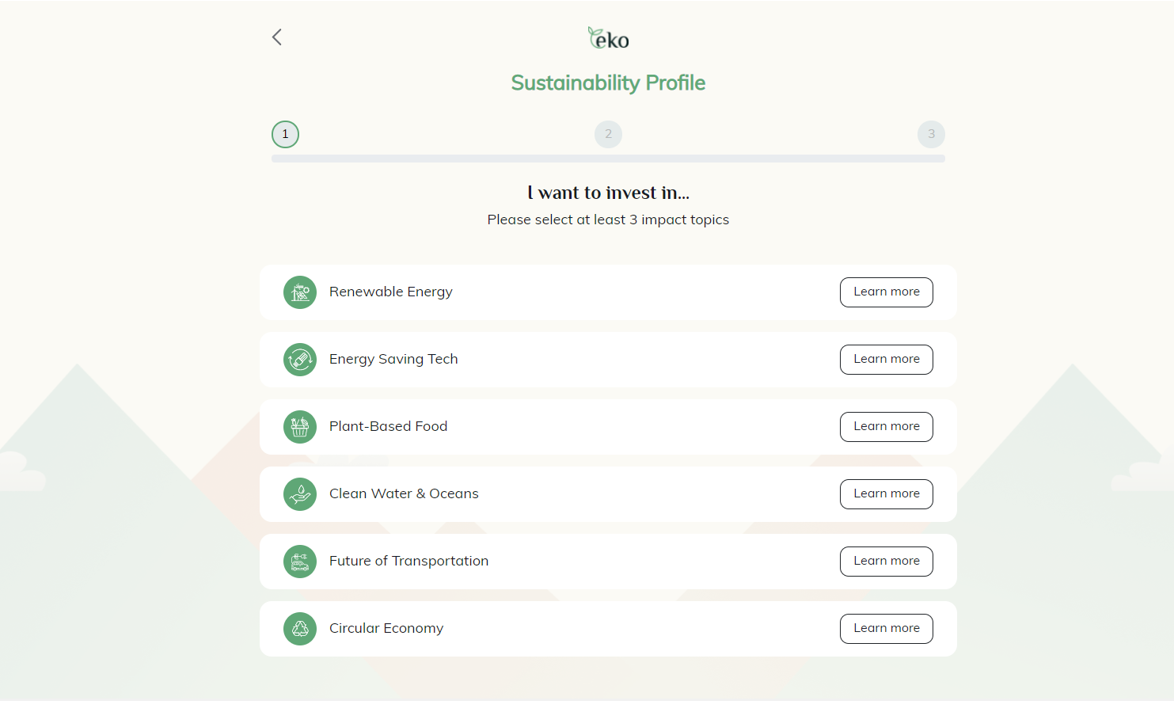Viewport: 1174px width, 701px height.
Task: Click the back arrow icon
Action: [x=277, y=37]
